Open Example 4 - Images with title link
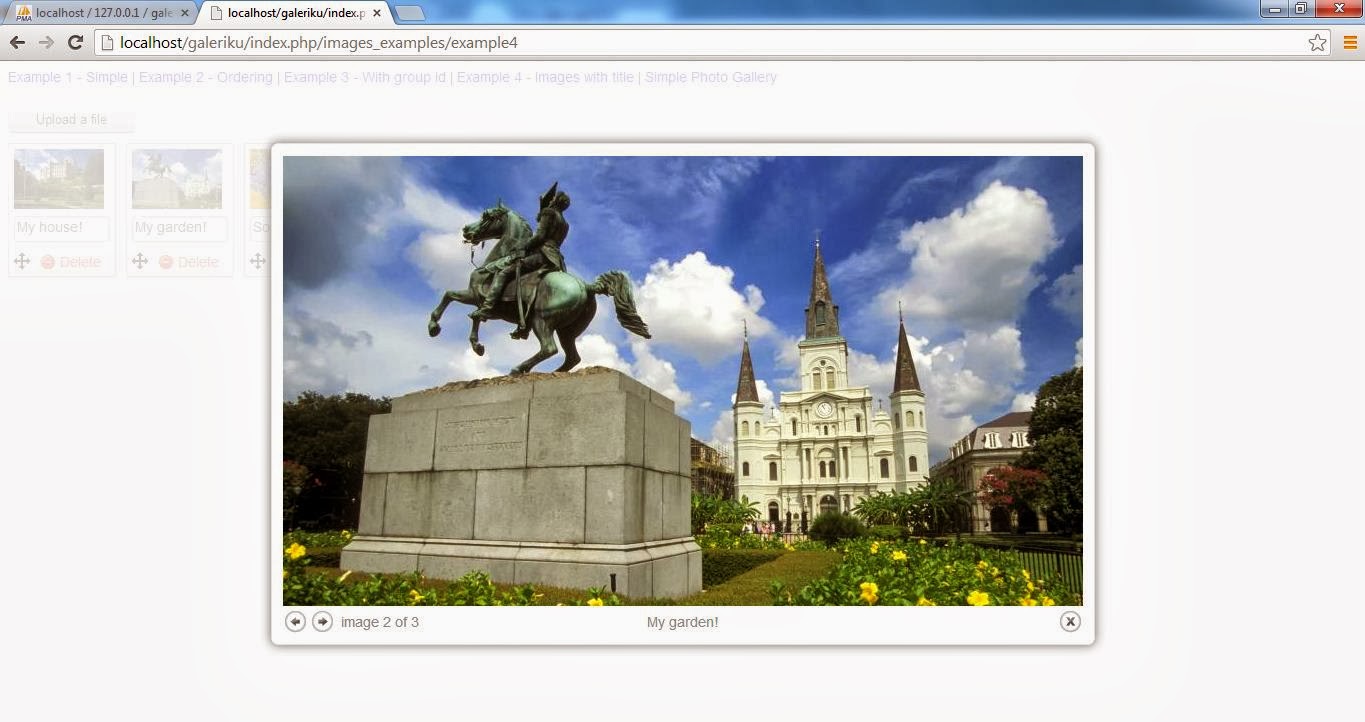The width and height of the screenshot is (1365, 722). 545,77
